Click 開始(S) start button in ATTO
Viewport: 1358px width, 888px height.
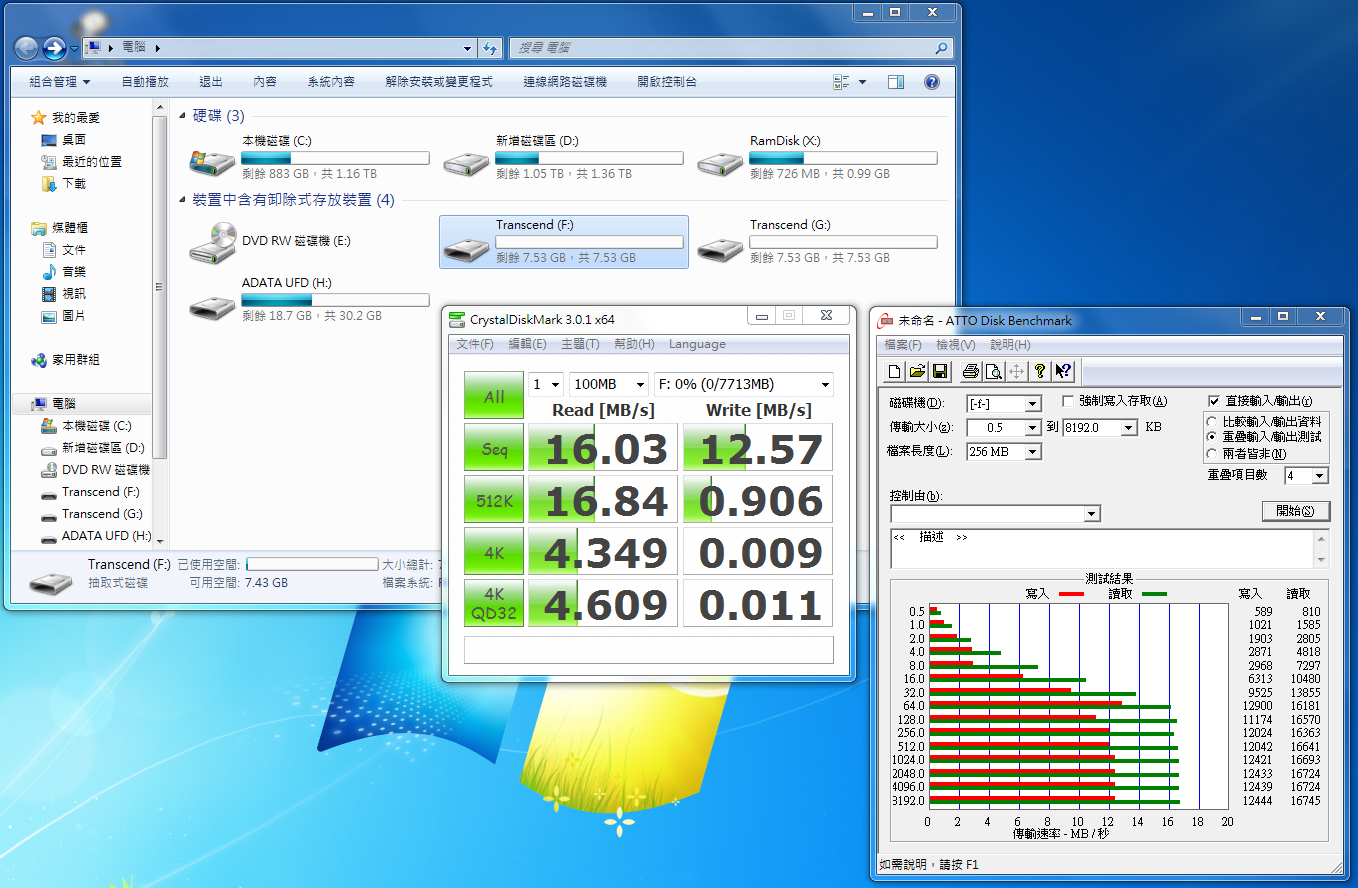1295,511
